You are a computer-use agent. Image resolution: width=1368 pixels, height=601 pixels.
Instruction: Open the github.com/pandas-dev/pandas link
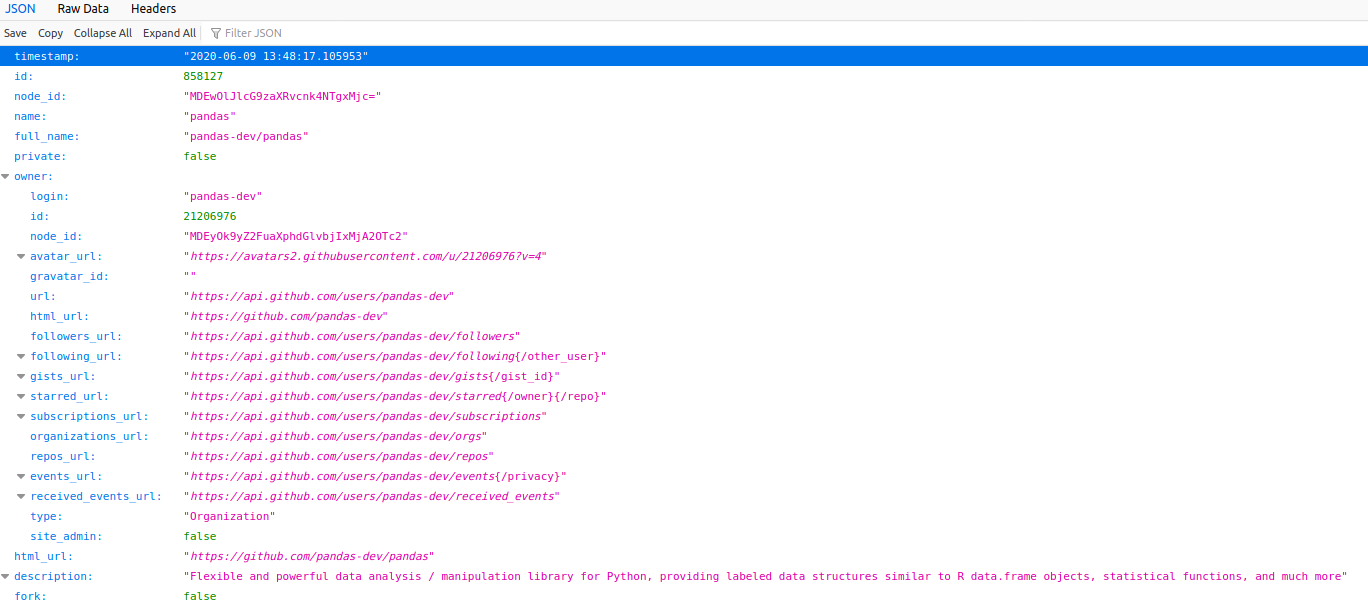click(309, 556)
